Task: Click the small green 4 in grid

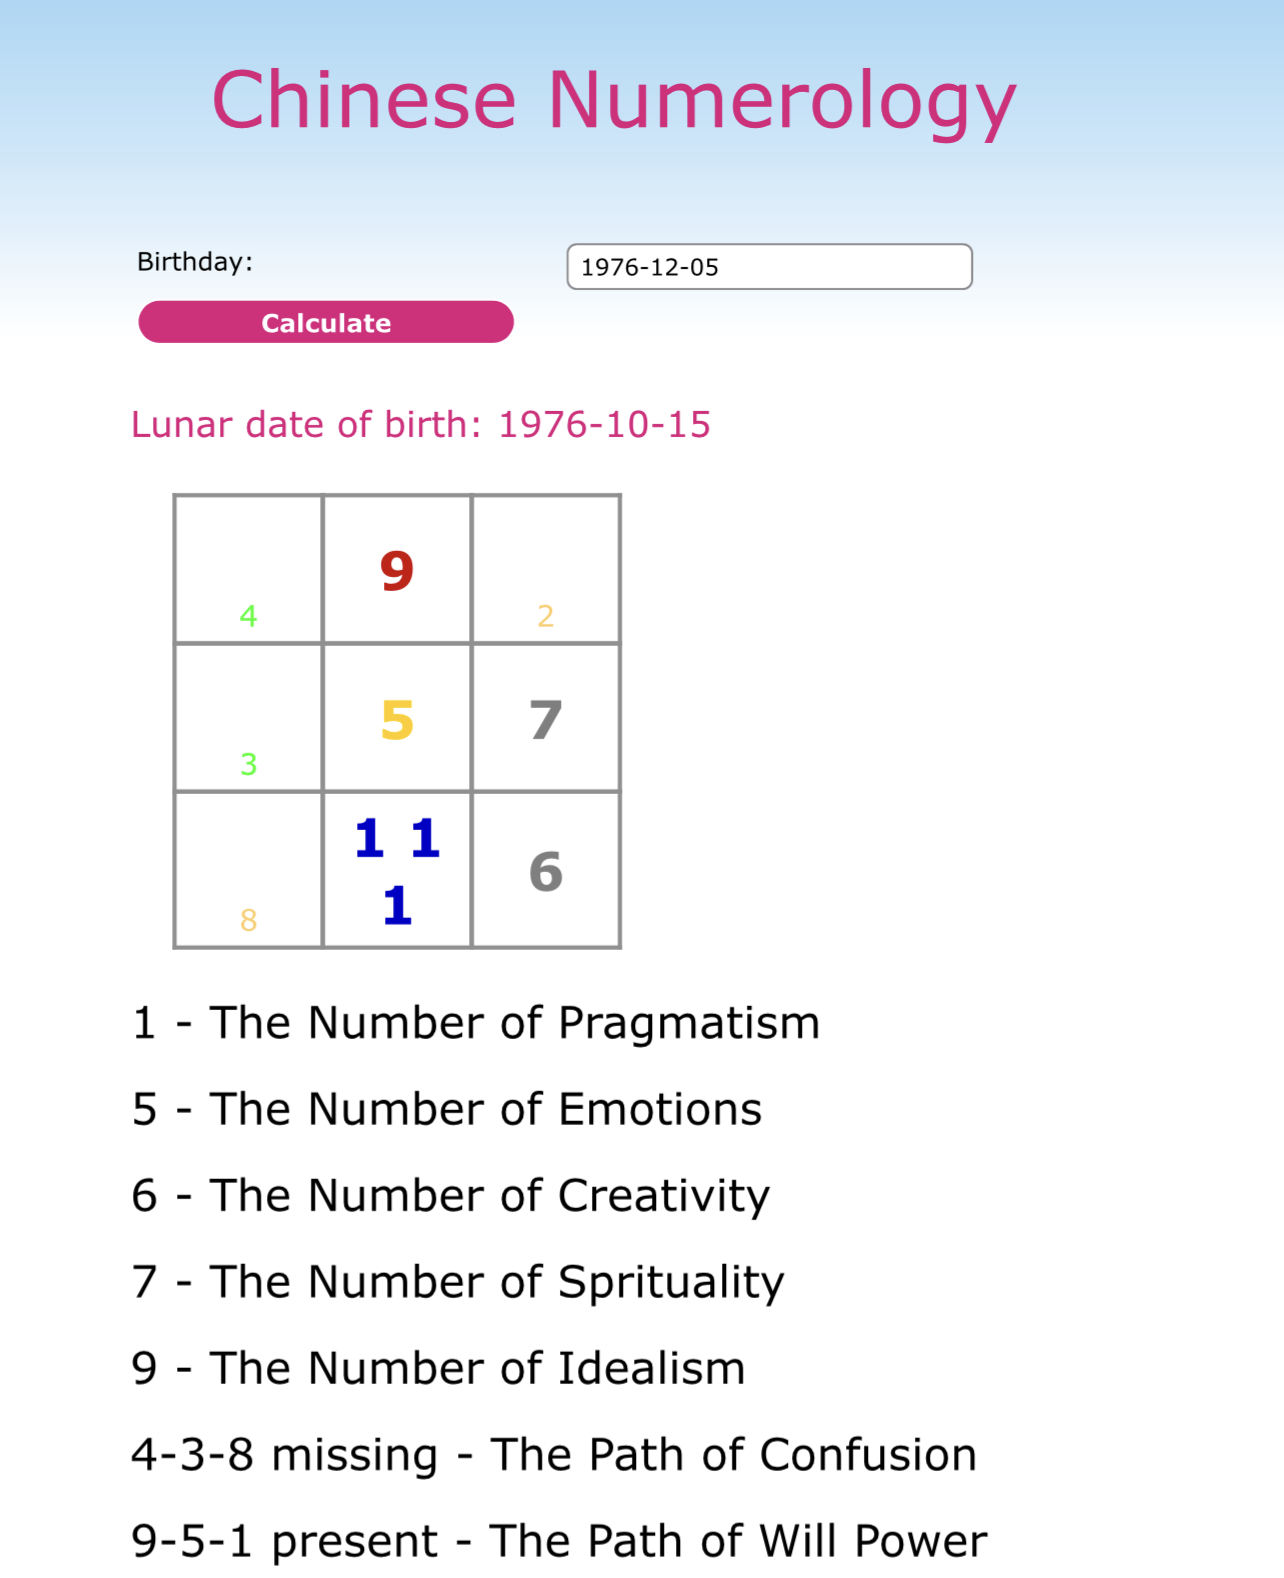Action: pyautogui.click(x=248, y=616)
